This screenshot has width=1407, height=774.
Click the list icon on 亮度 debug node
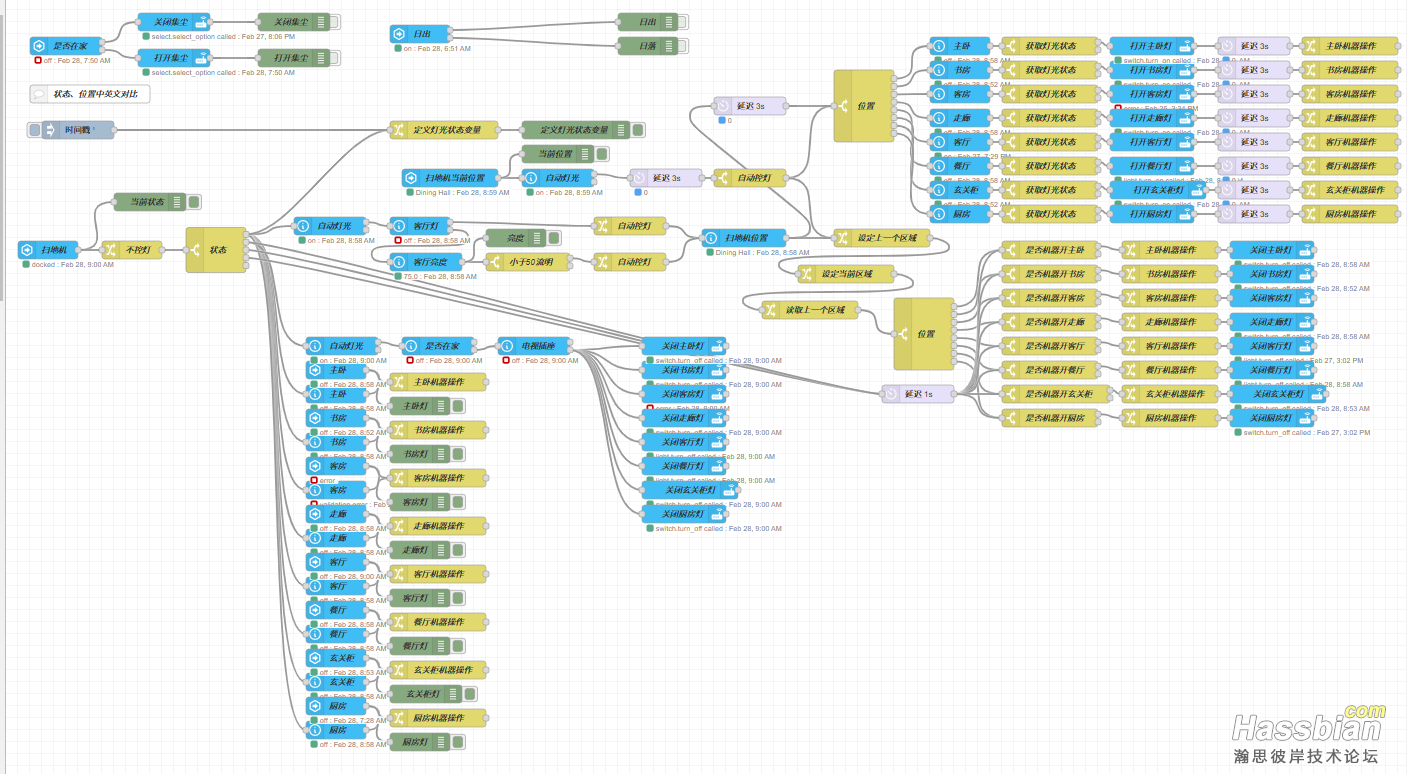click(537, 238)
